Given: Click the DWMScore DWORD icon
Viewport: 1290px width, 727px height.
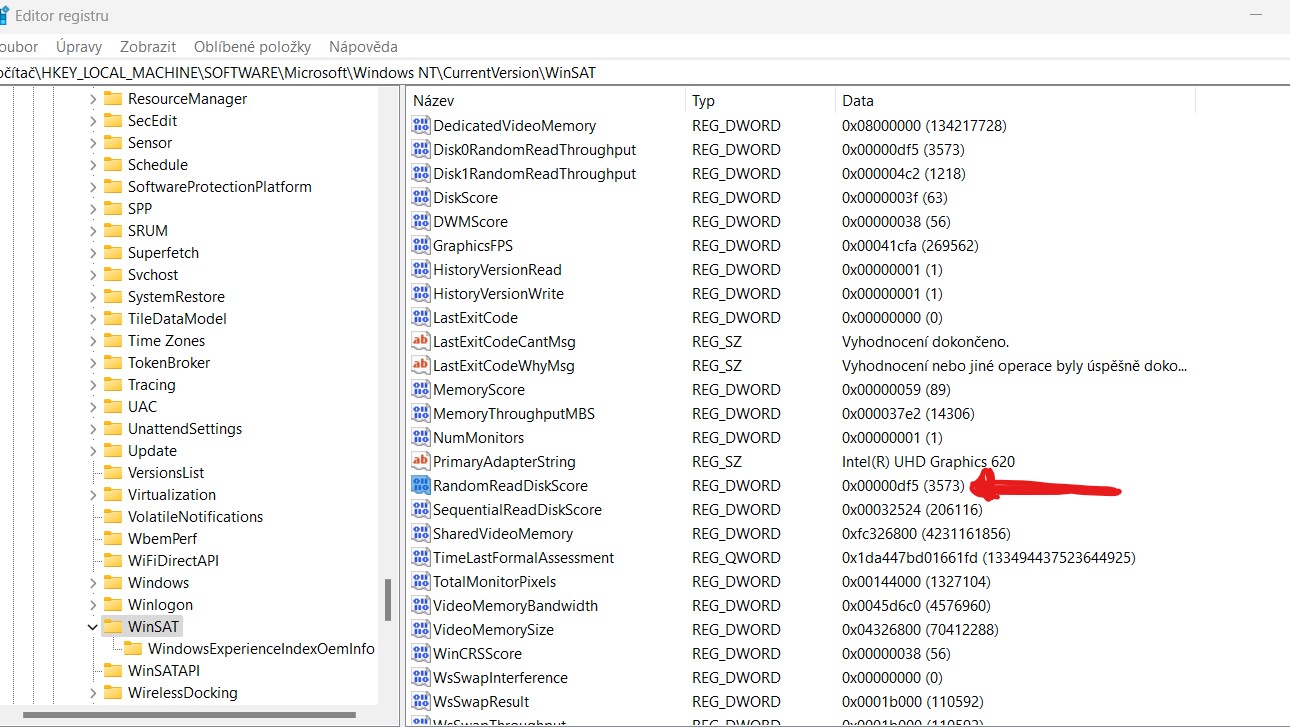Looking at the screenshot, I should click(x=420, y=221).
